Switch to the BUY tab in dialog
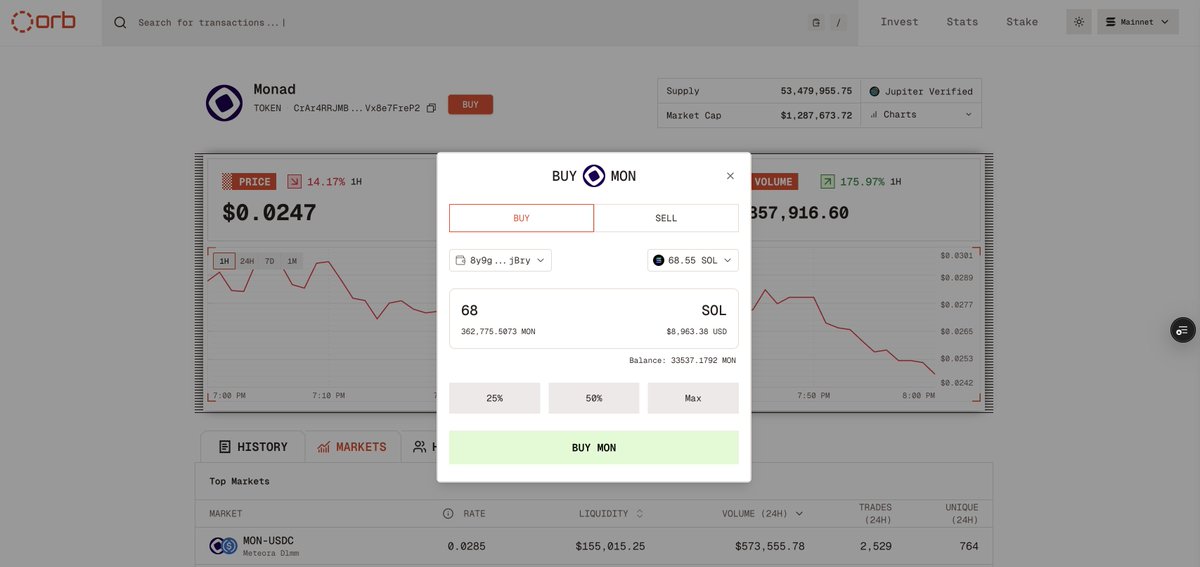This screenshot has height=567, width=1200. pyautogui.click(x=521, y=218)
